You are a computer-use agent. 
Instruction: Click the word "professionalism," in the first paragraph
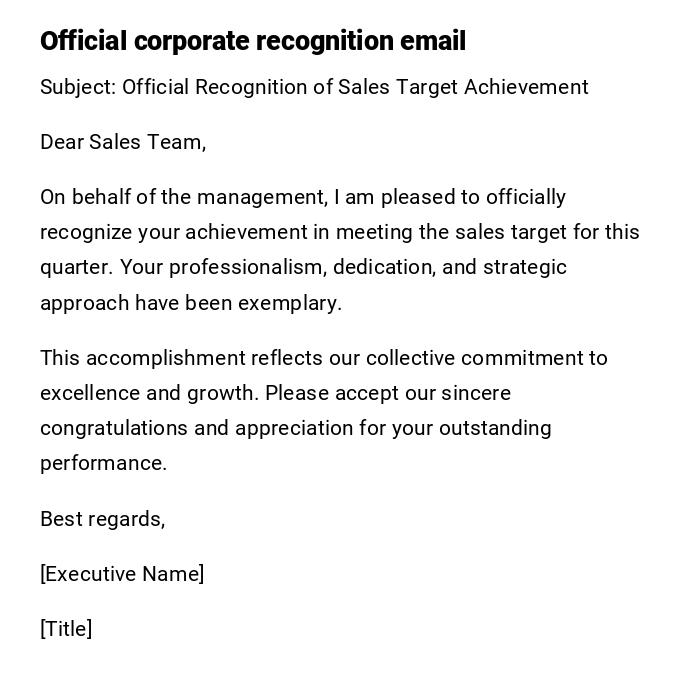point(248,267)
